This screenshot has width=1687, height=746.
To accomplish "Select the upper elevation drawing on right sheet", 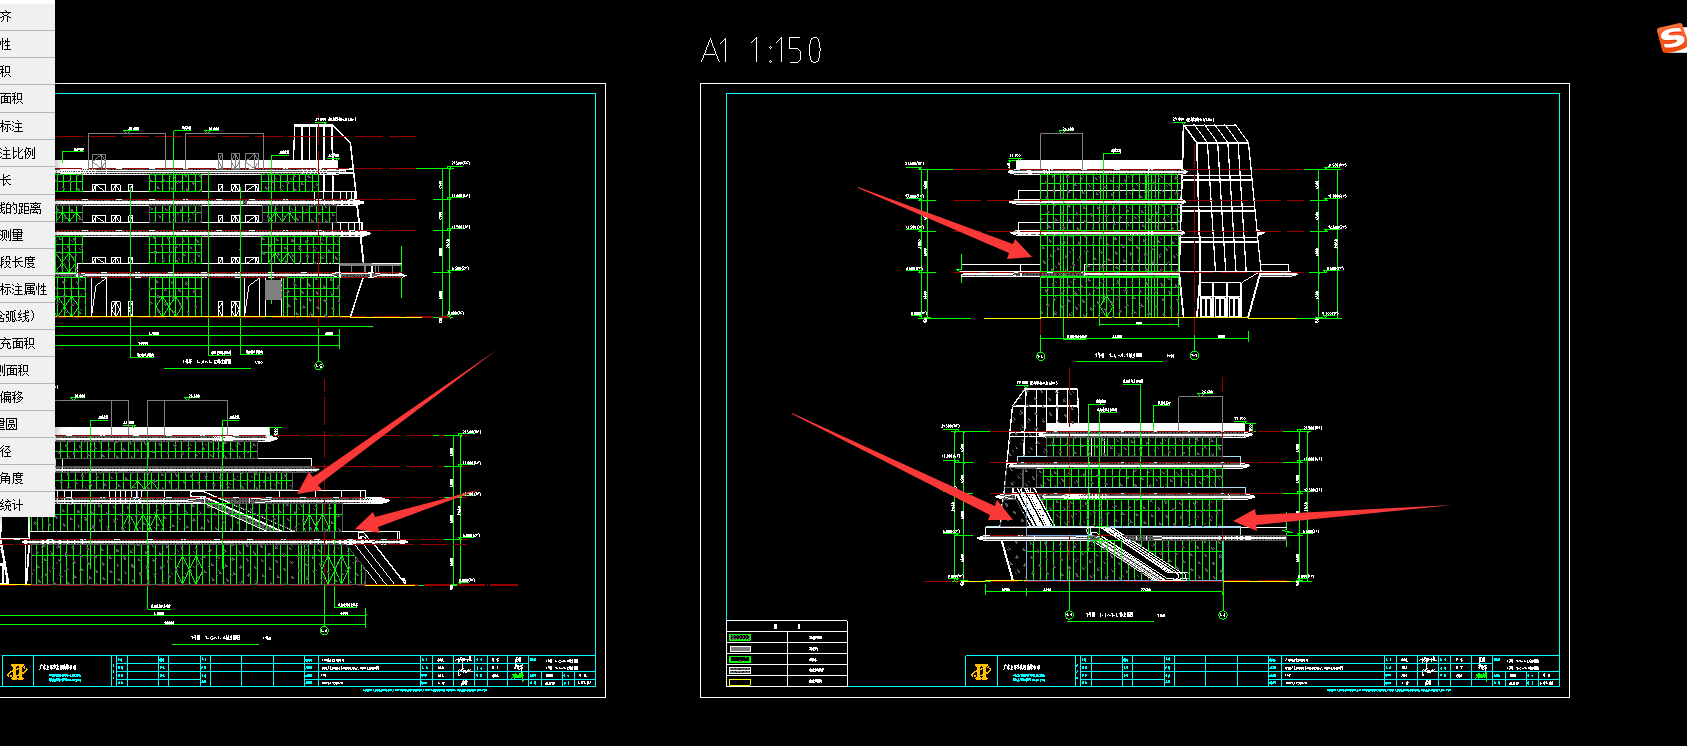I will (x=1126, y=240).
